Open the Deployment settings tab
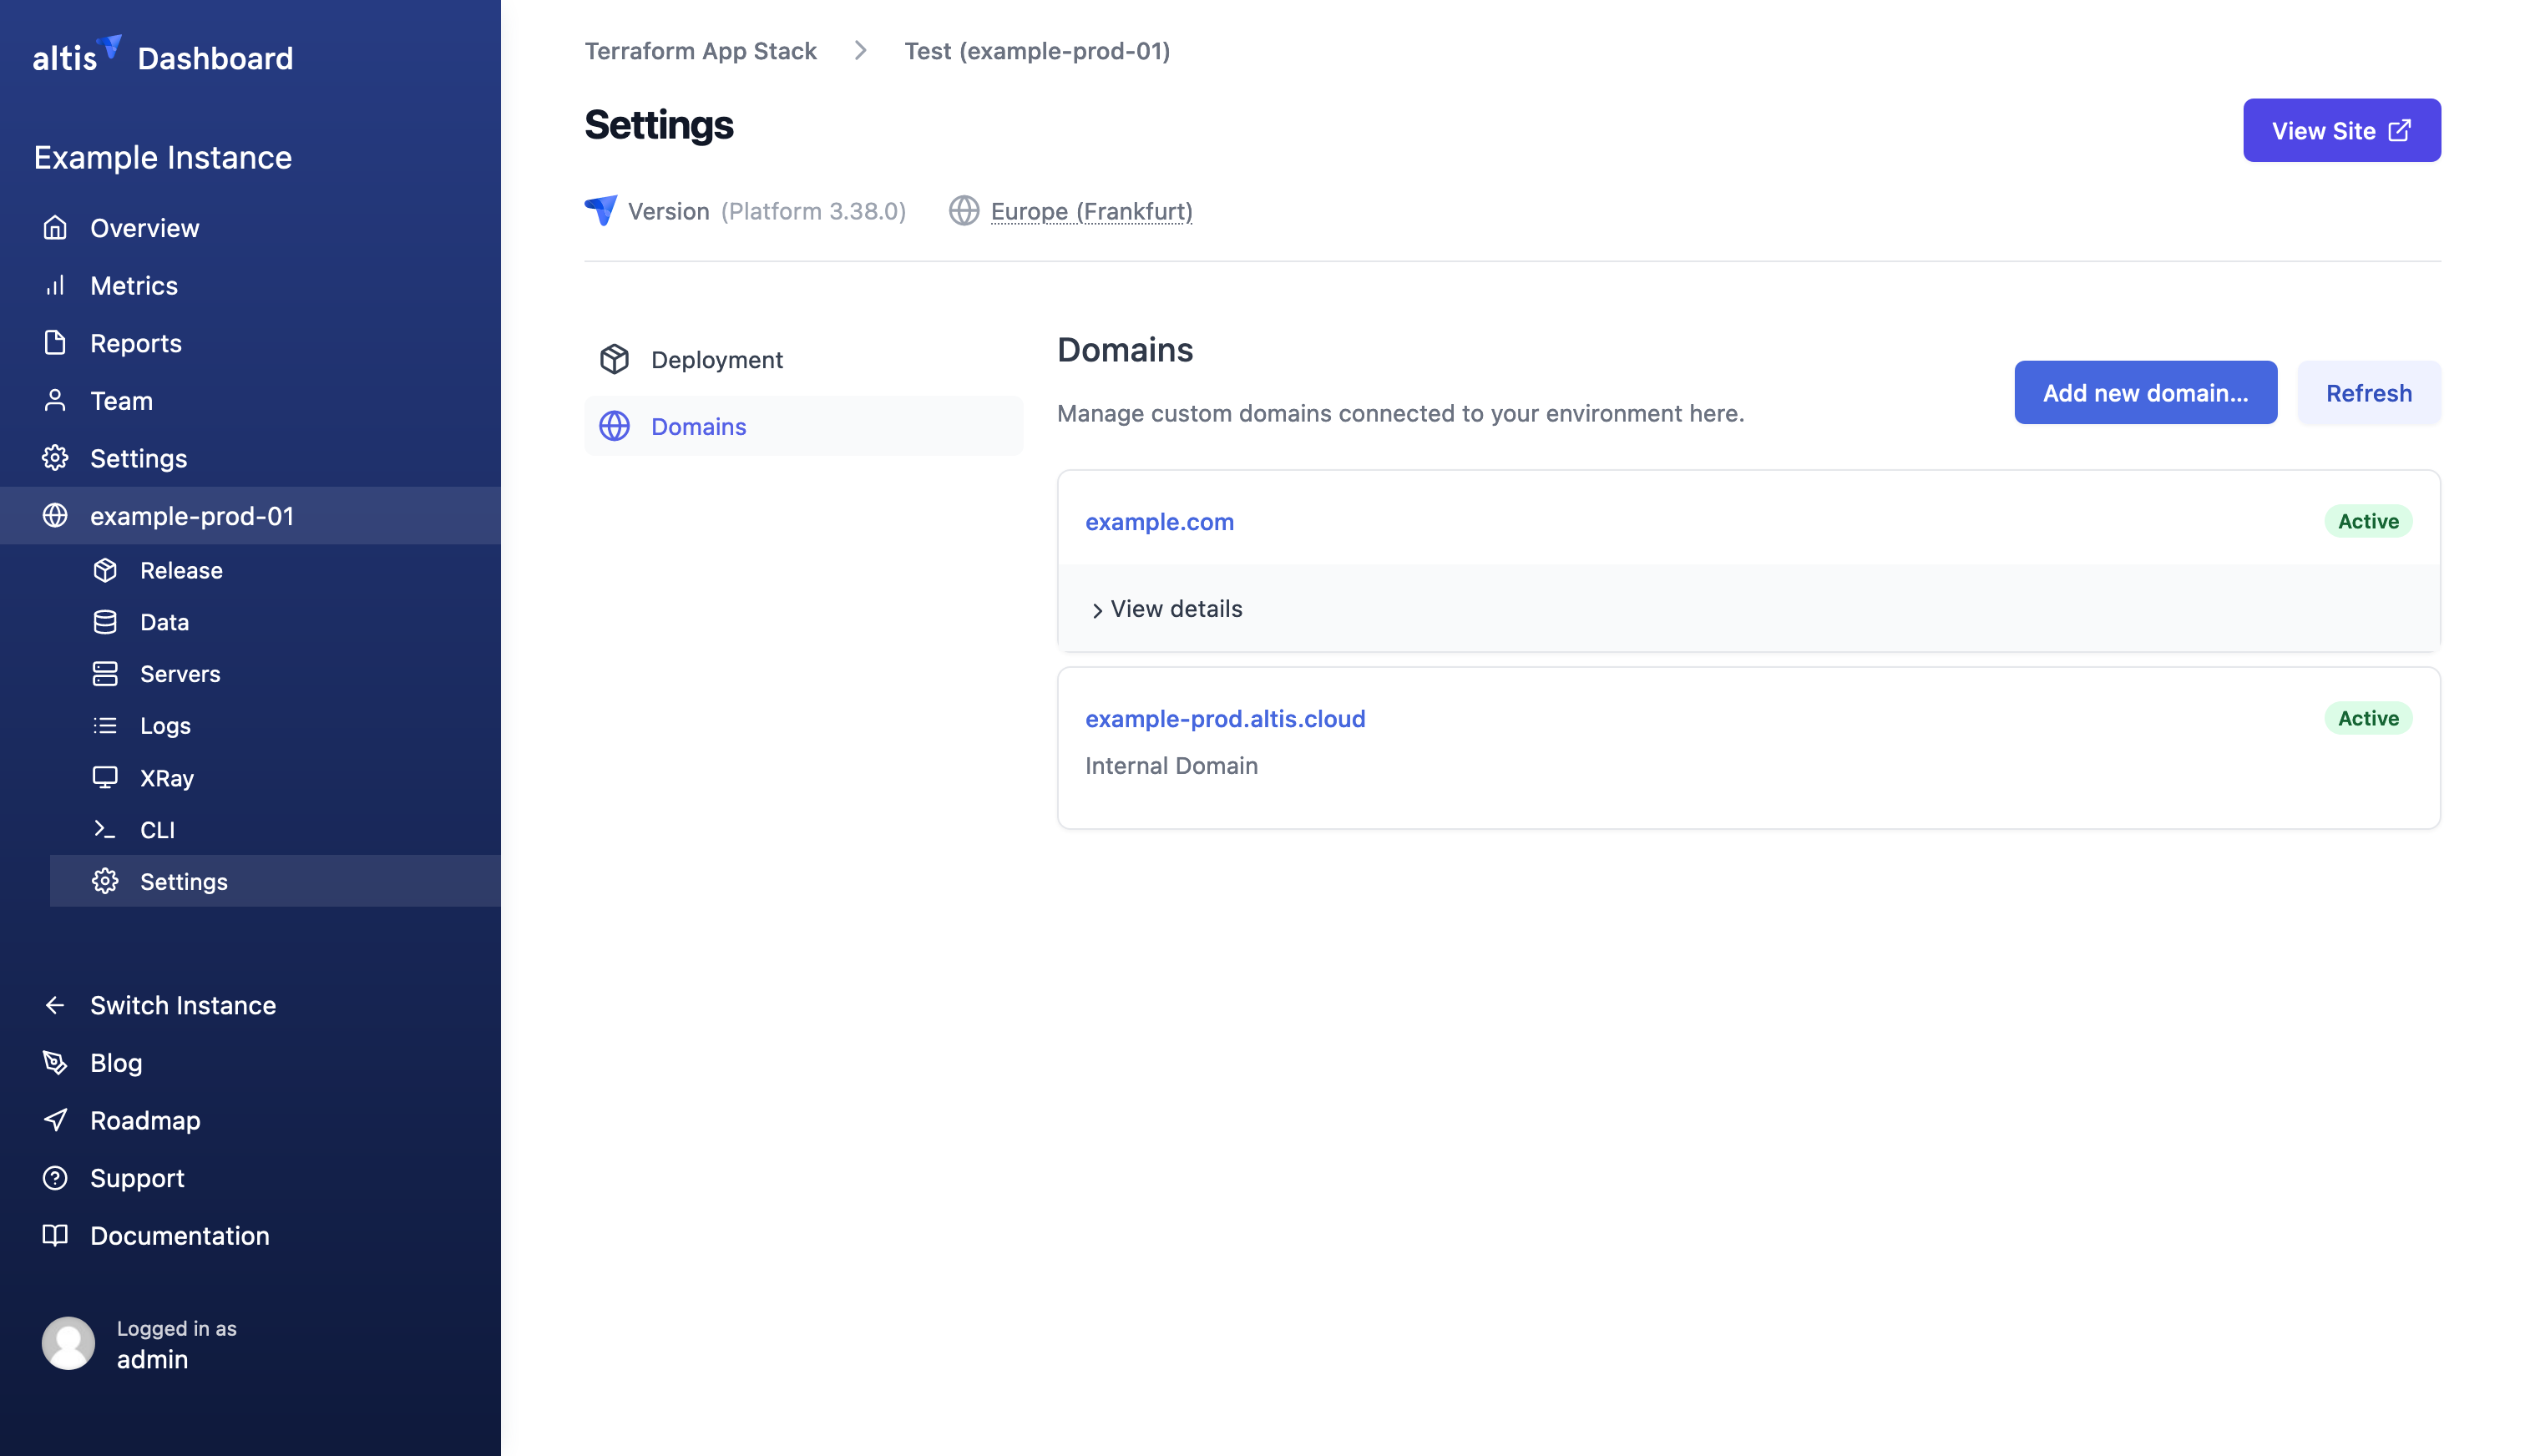 click(x=804, y=359)
